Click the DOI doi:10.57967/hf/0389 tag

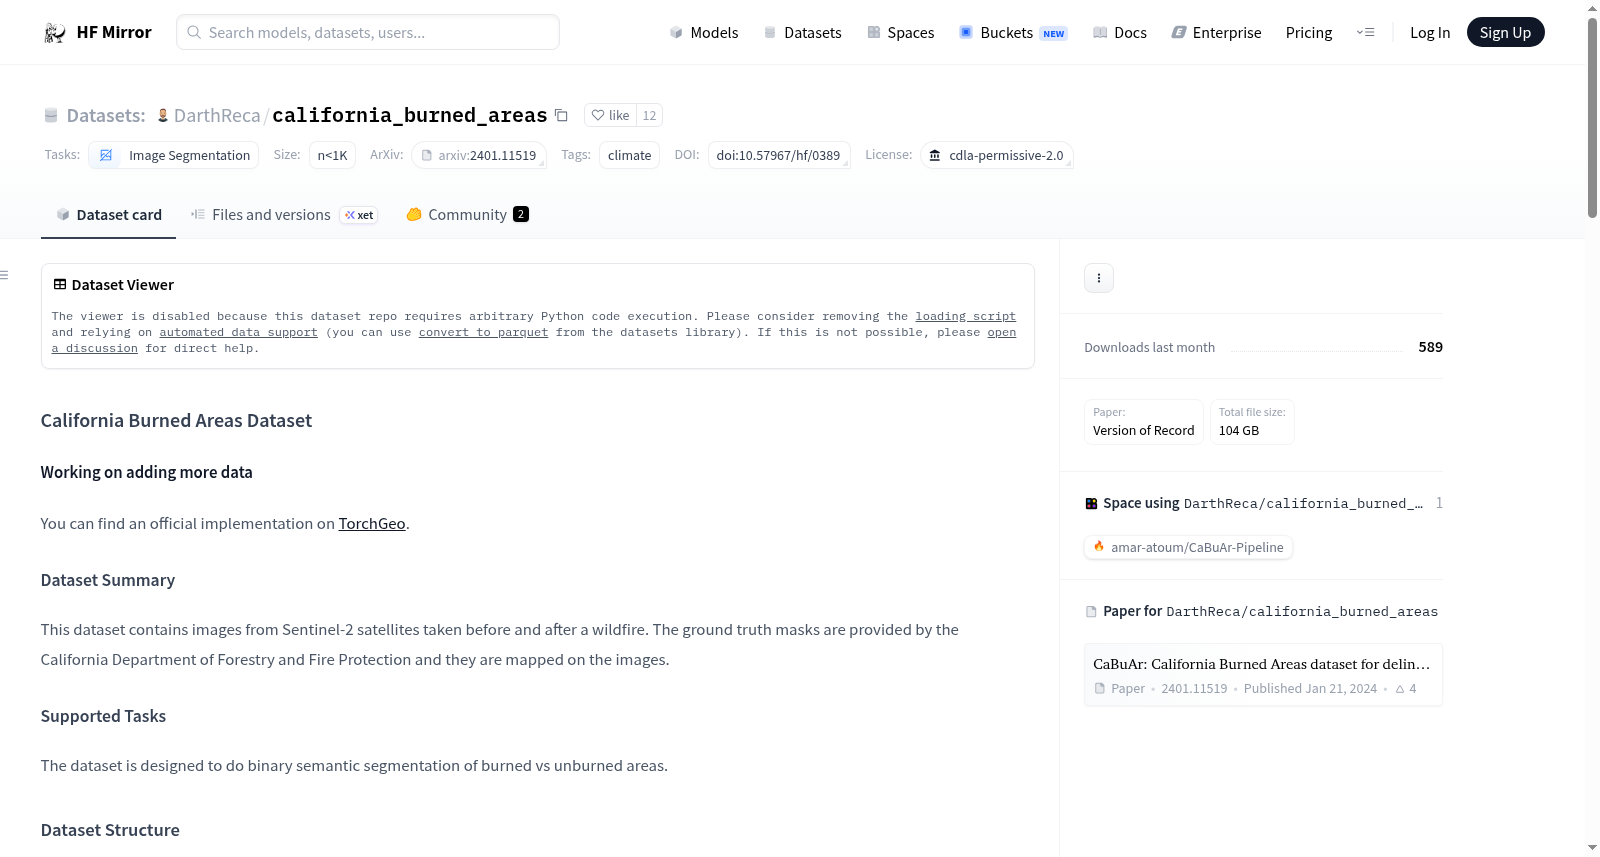point(778,155)
